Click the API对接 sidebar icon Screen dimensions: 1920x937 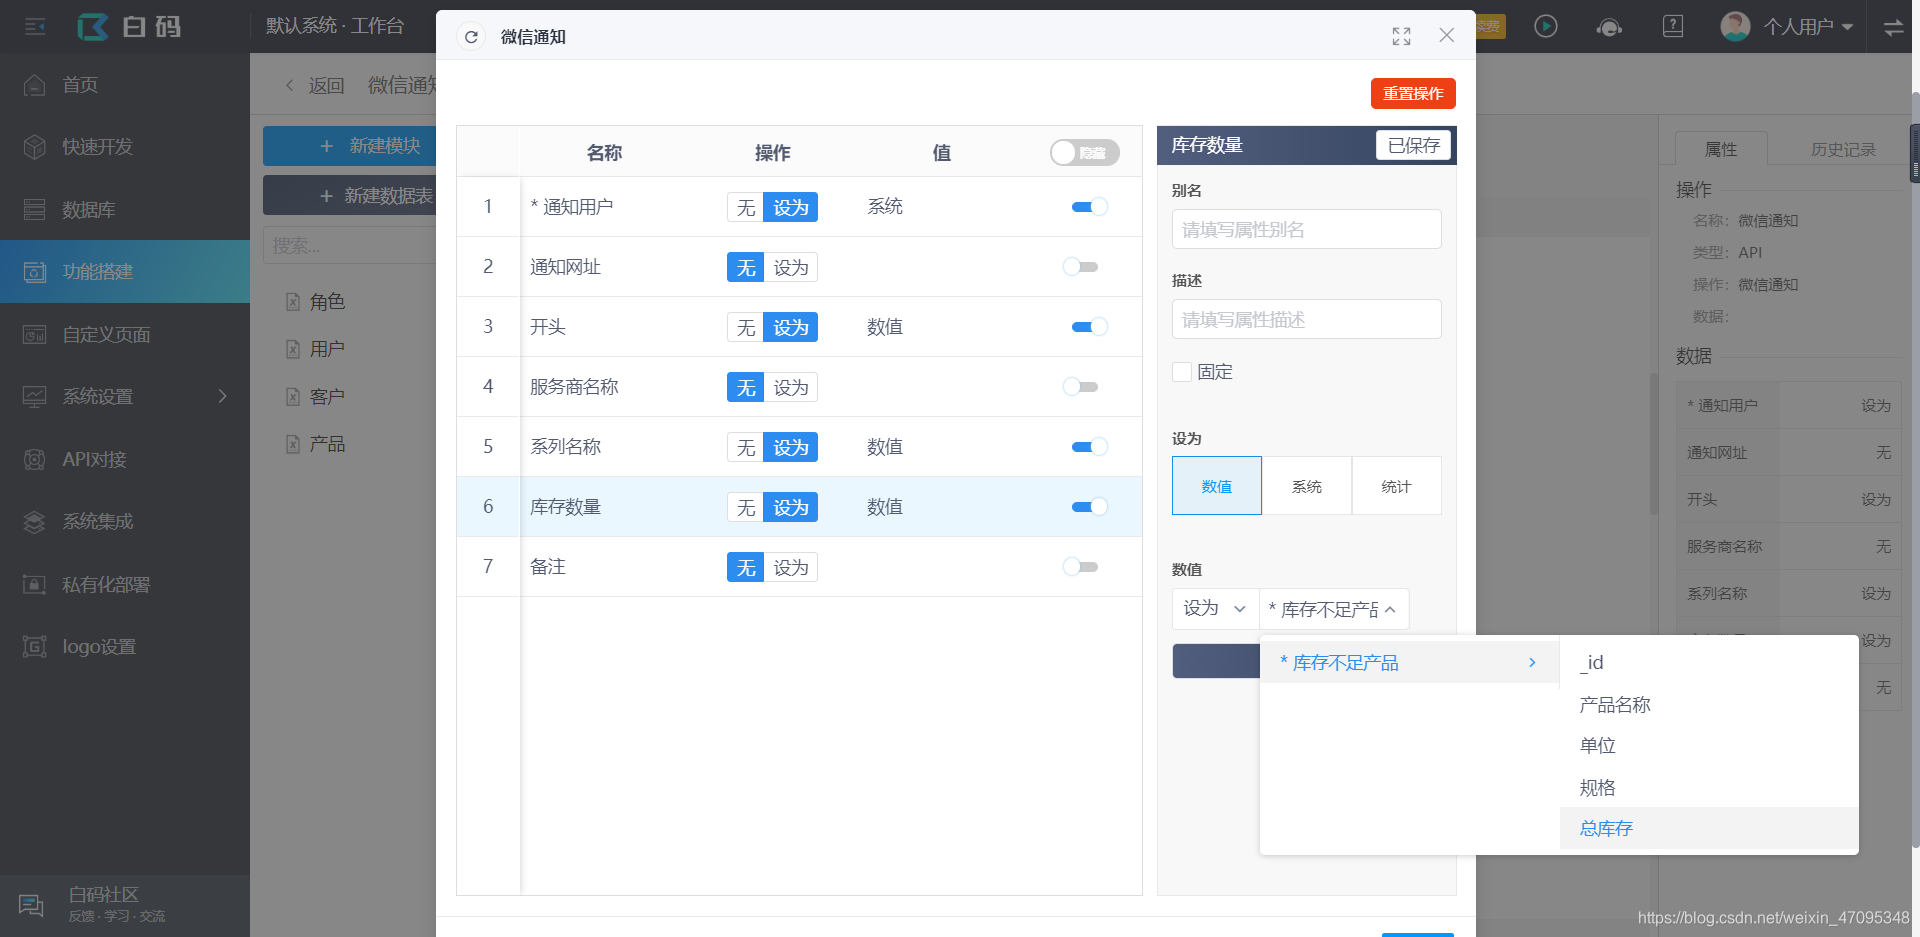pyautogui.click(x=92, y=459)
